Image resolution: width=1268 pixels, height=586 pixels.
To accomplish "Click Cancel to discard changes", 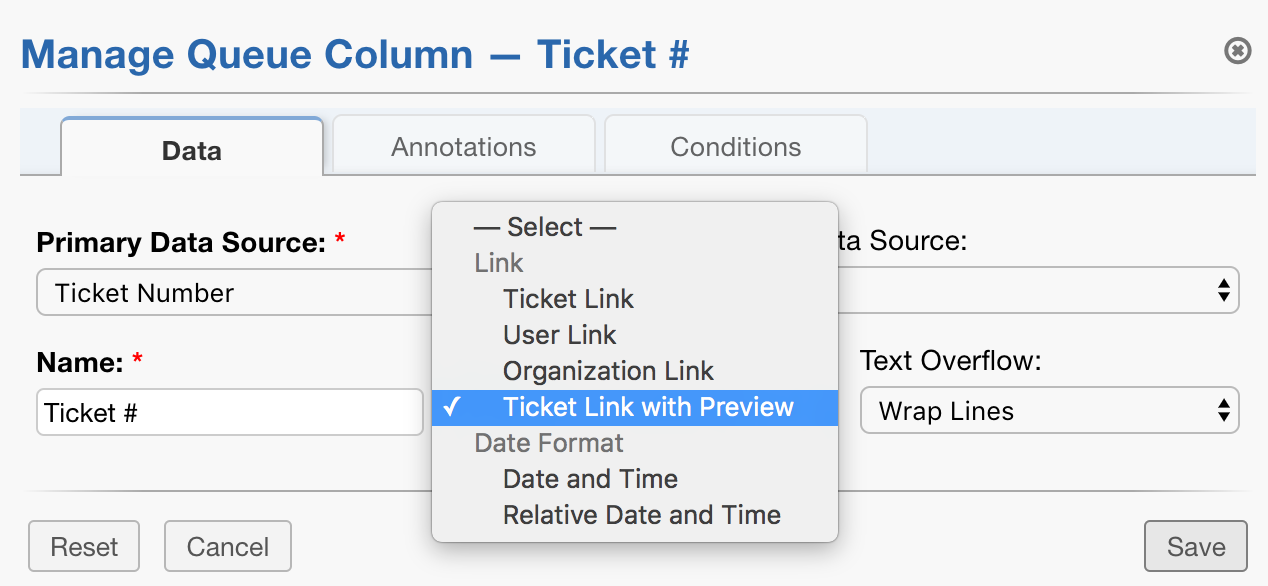I will tap(227, 546).
